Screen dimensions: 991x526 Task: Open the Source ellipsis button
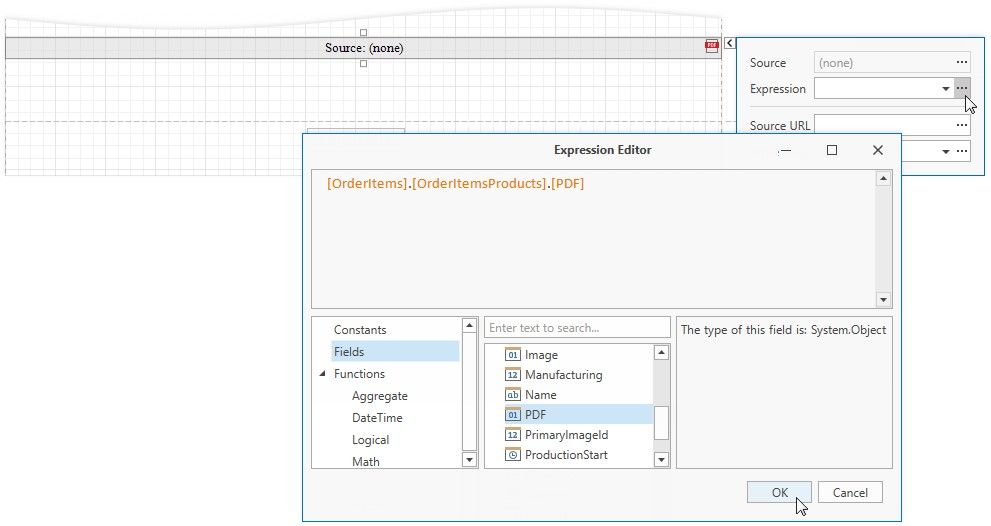(x=961, y=62)
